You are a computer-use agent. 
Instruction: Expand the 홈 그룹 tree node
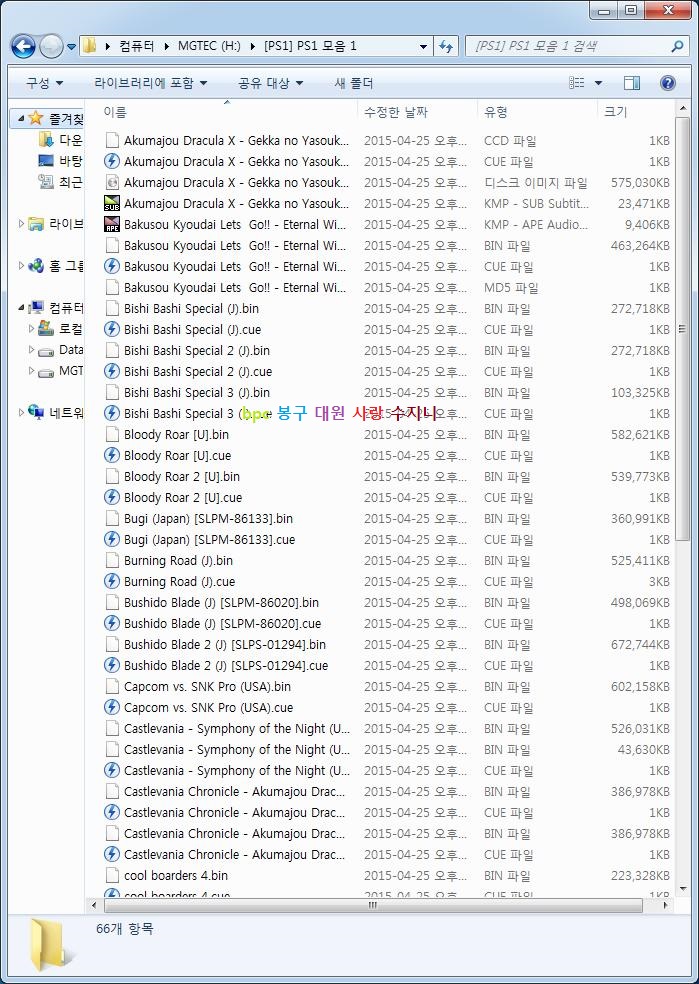coord(21,265)
